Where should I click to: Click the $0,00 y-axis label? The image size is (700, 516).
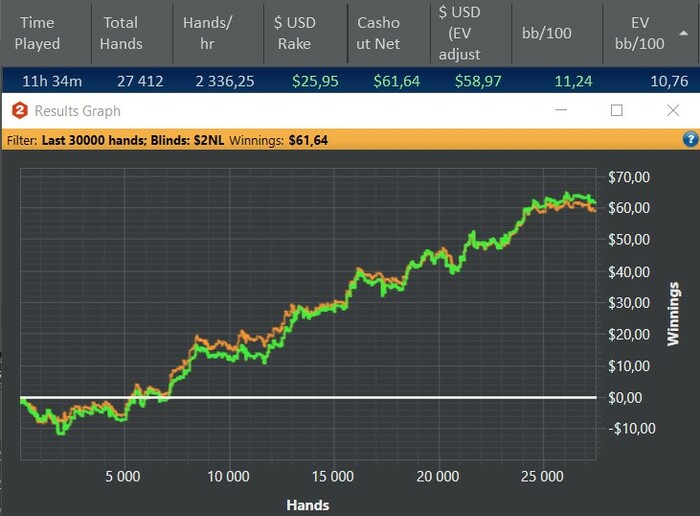point(625,398)
